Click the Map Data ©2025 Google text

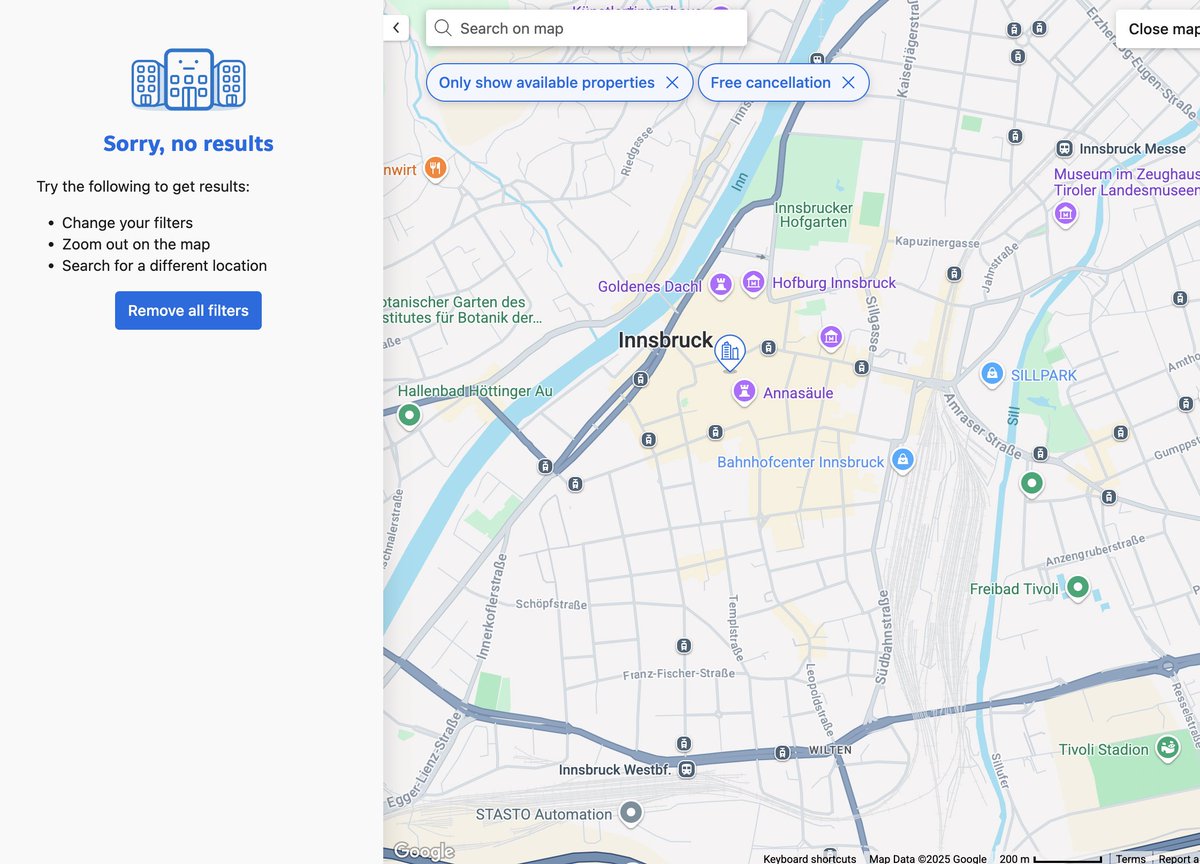(927, 858)
